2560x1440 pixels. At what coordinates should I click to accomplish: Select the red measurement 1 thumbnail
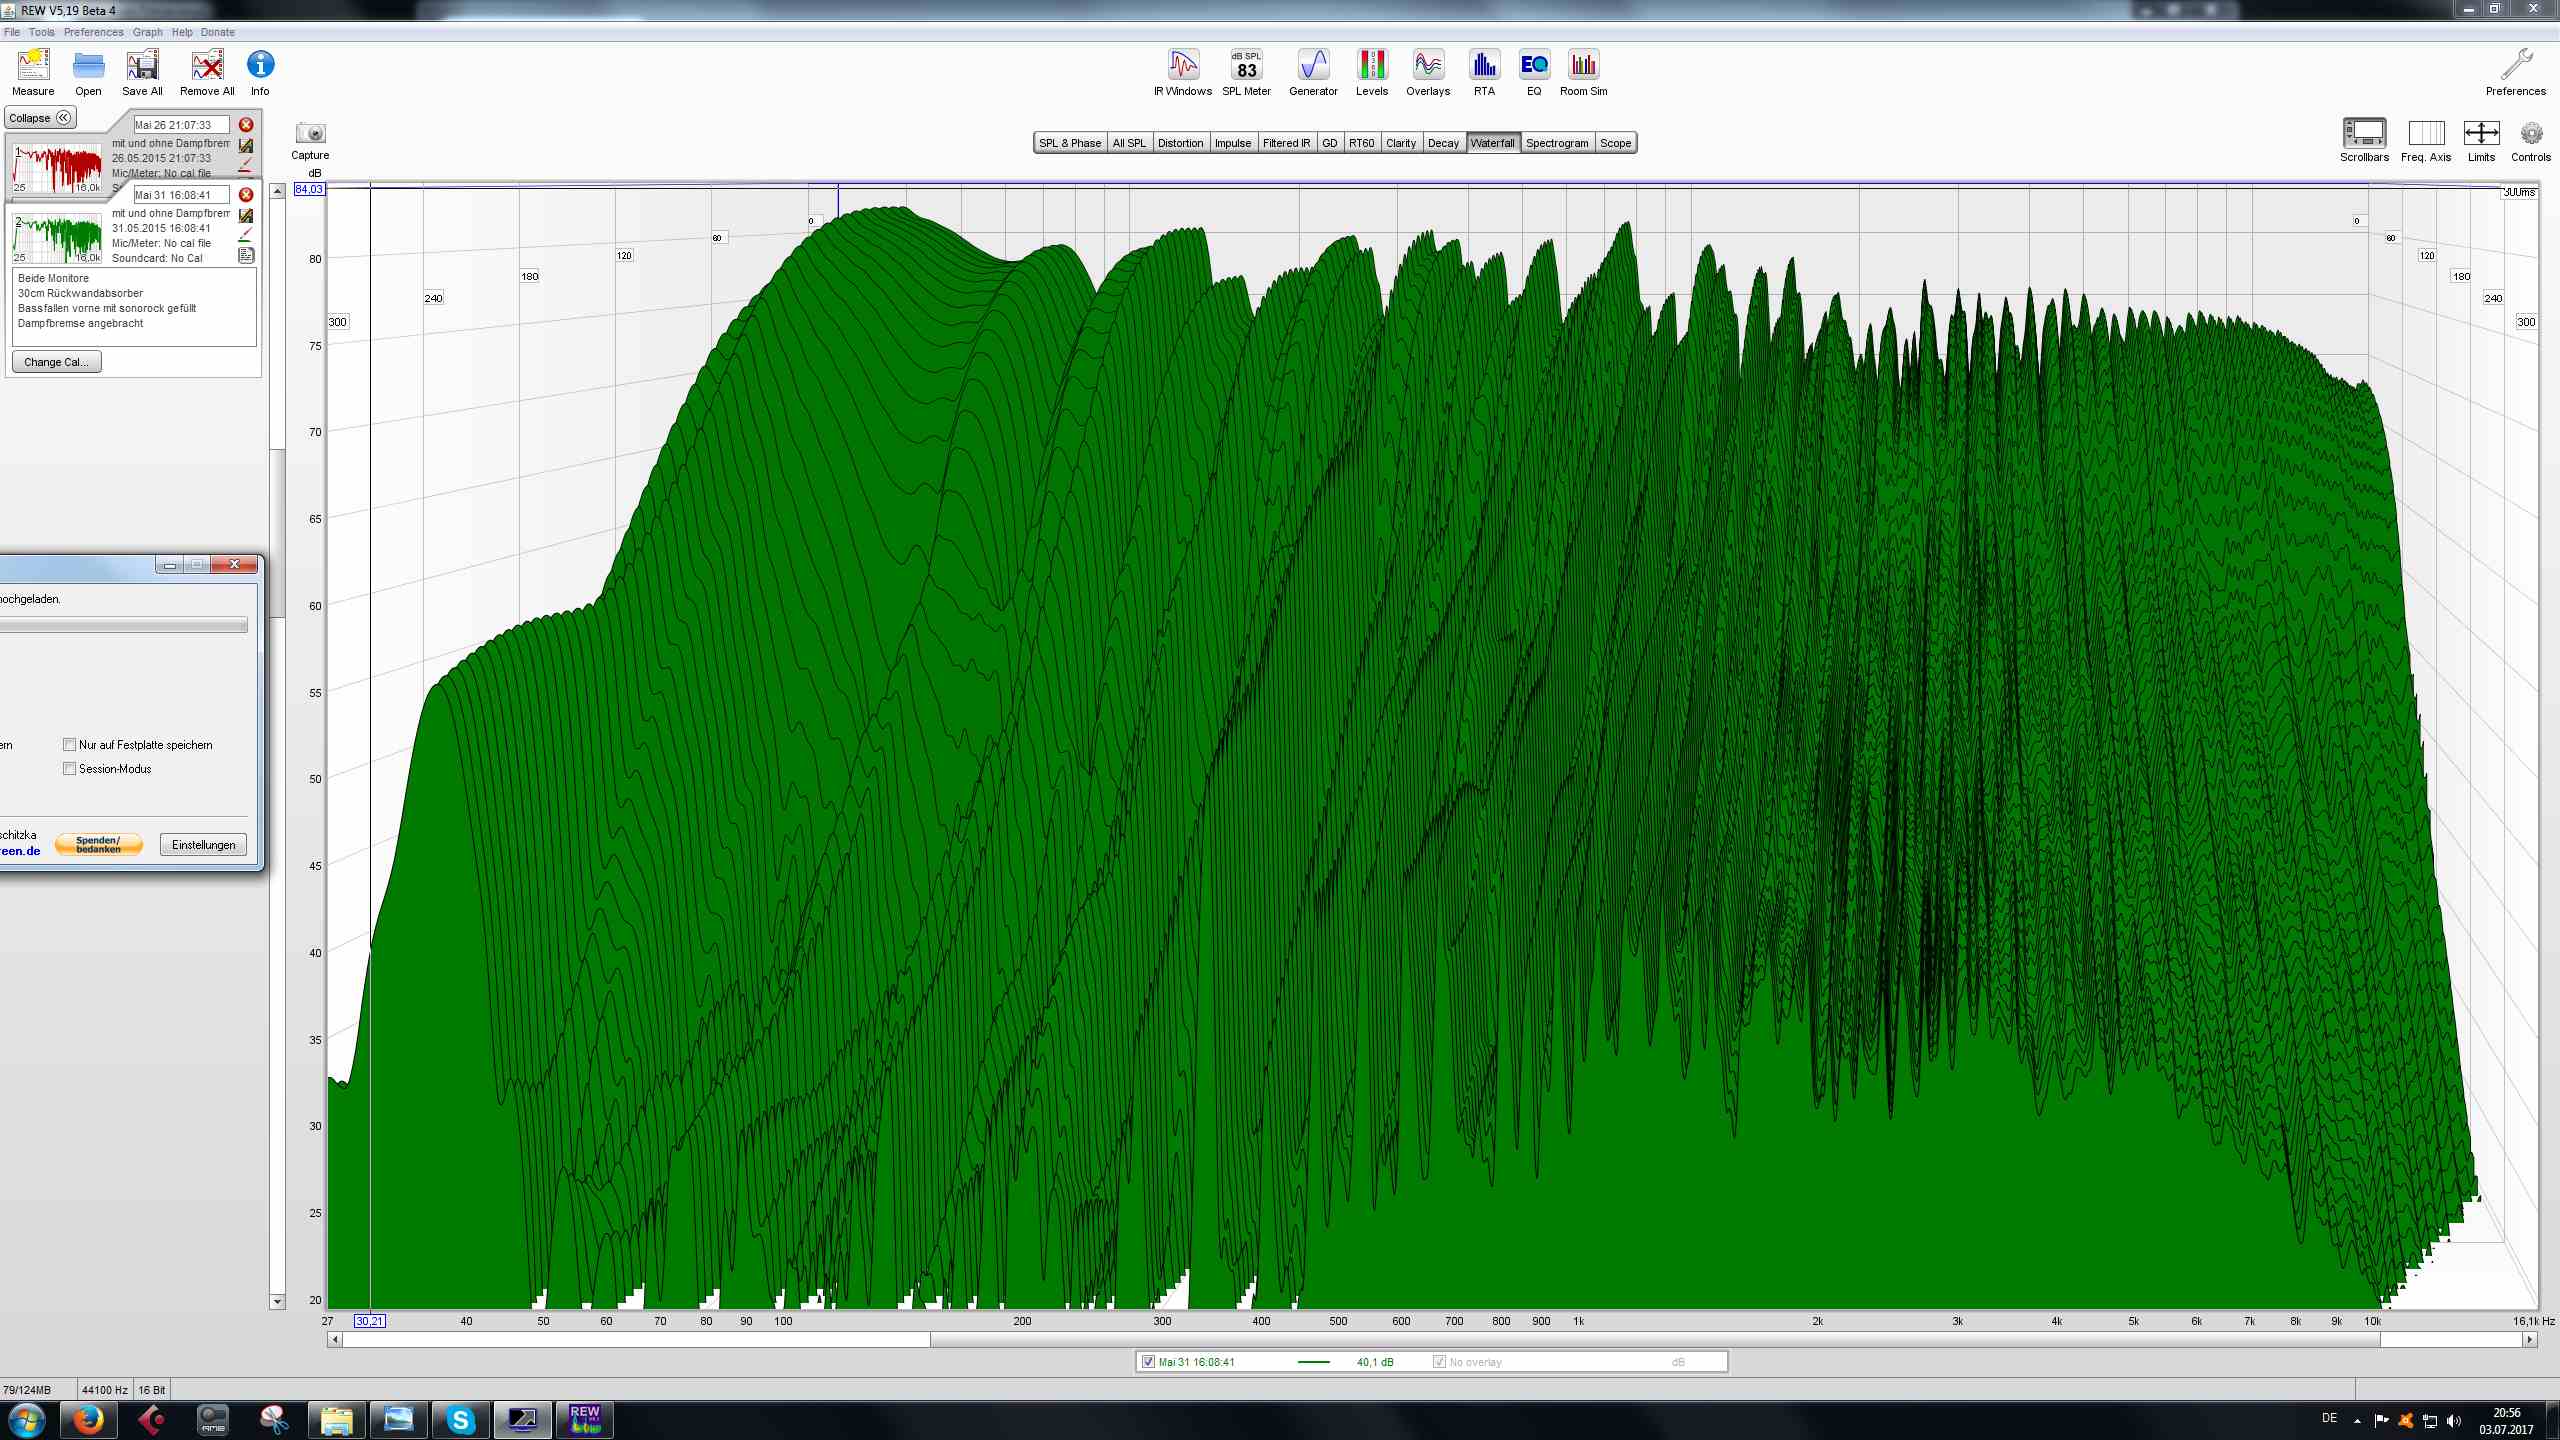click(x=57, y=168)
